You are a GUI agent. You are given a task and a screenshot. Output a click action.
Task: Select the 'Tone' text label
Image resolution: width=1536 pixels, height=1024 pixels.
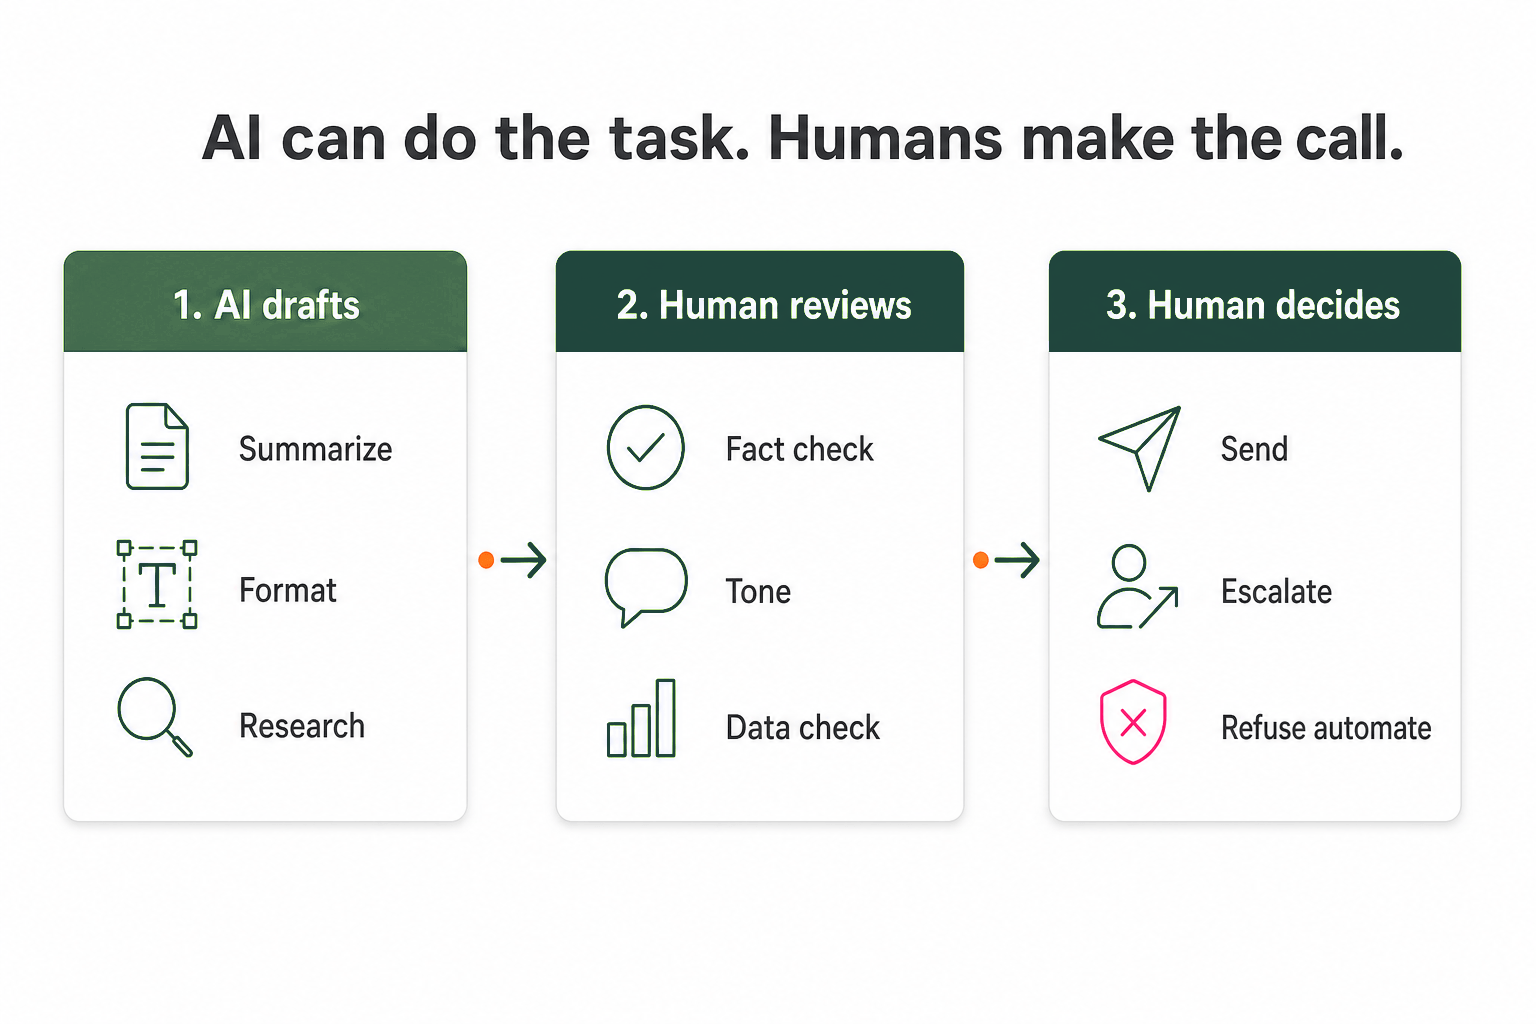tap(758, 591)
